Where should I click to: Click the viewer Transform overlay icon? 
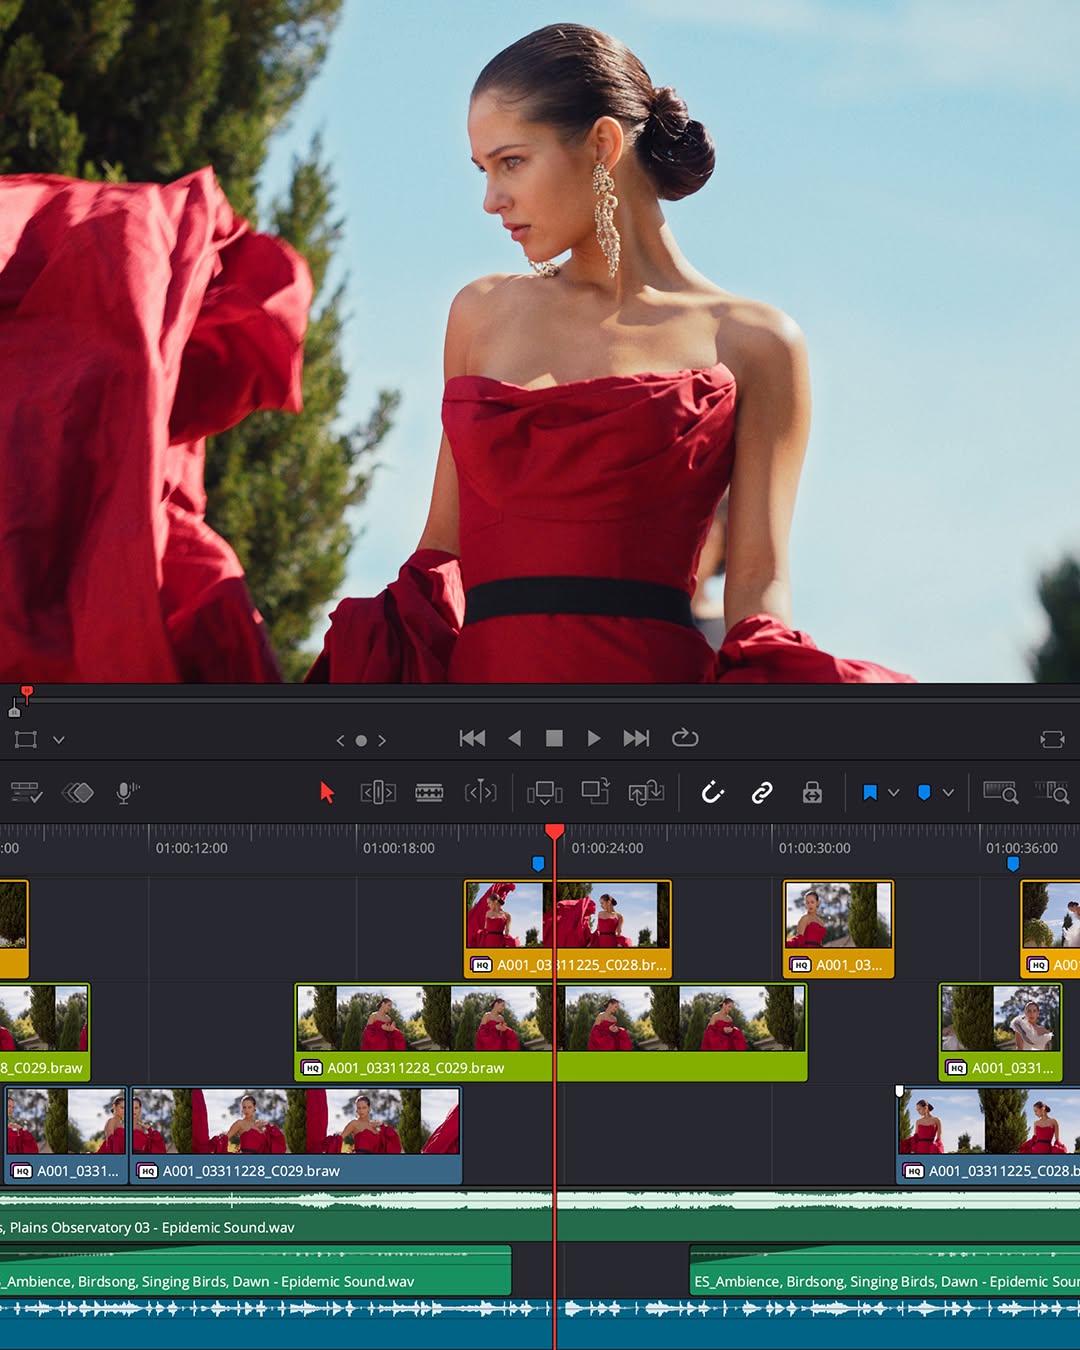(x=25, y=740)
